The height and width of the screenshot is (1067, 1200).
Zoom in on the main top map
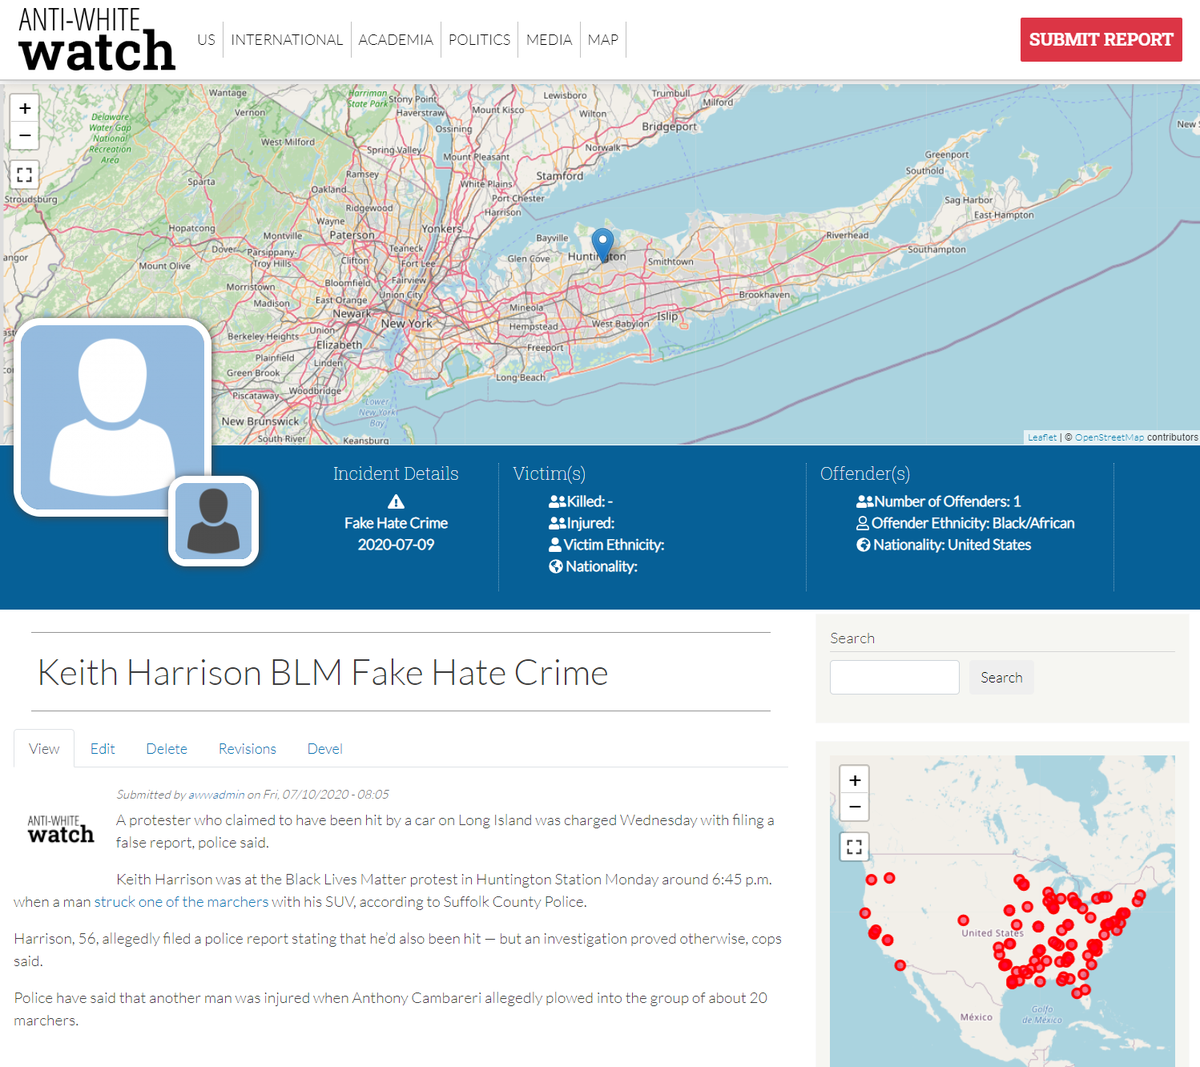(x=25, y=109)
